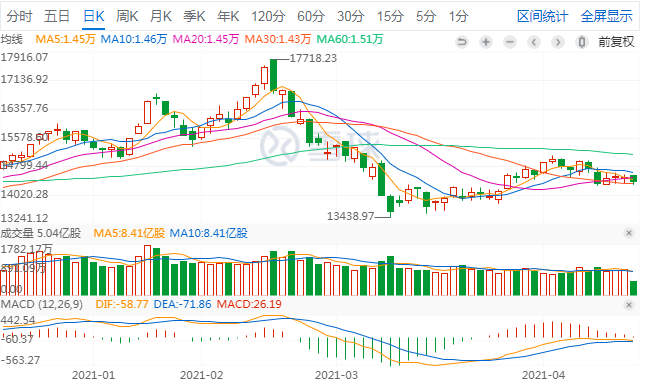
Task: Click the 13241.12 price axis label
Action: click(24, 218)
